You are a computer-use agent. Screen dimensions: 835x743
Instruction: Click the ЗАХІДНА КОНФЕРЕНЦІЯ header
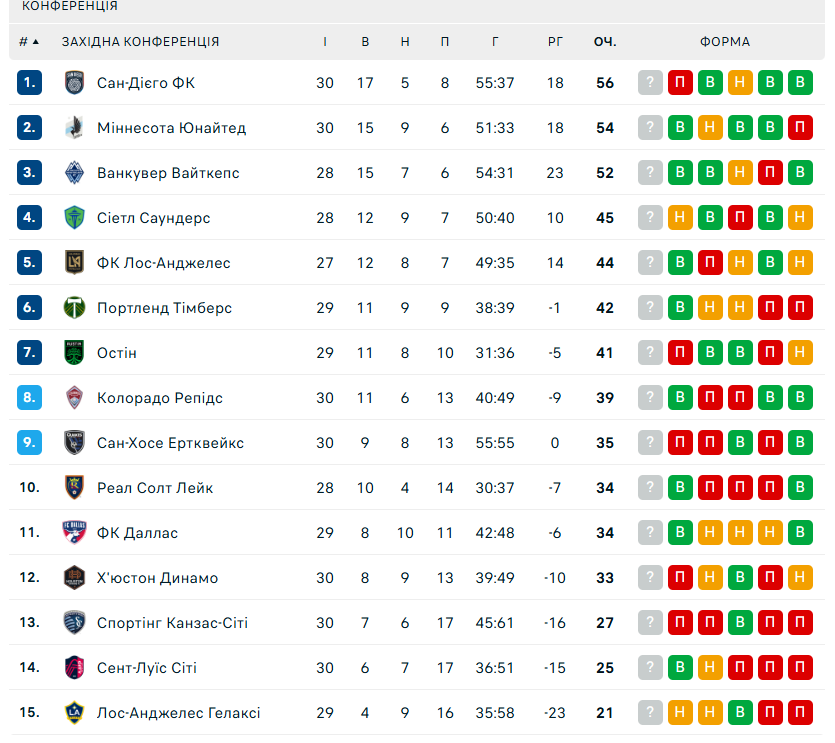[x=140, y=42]
